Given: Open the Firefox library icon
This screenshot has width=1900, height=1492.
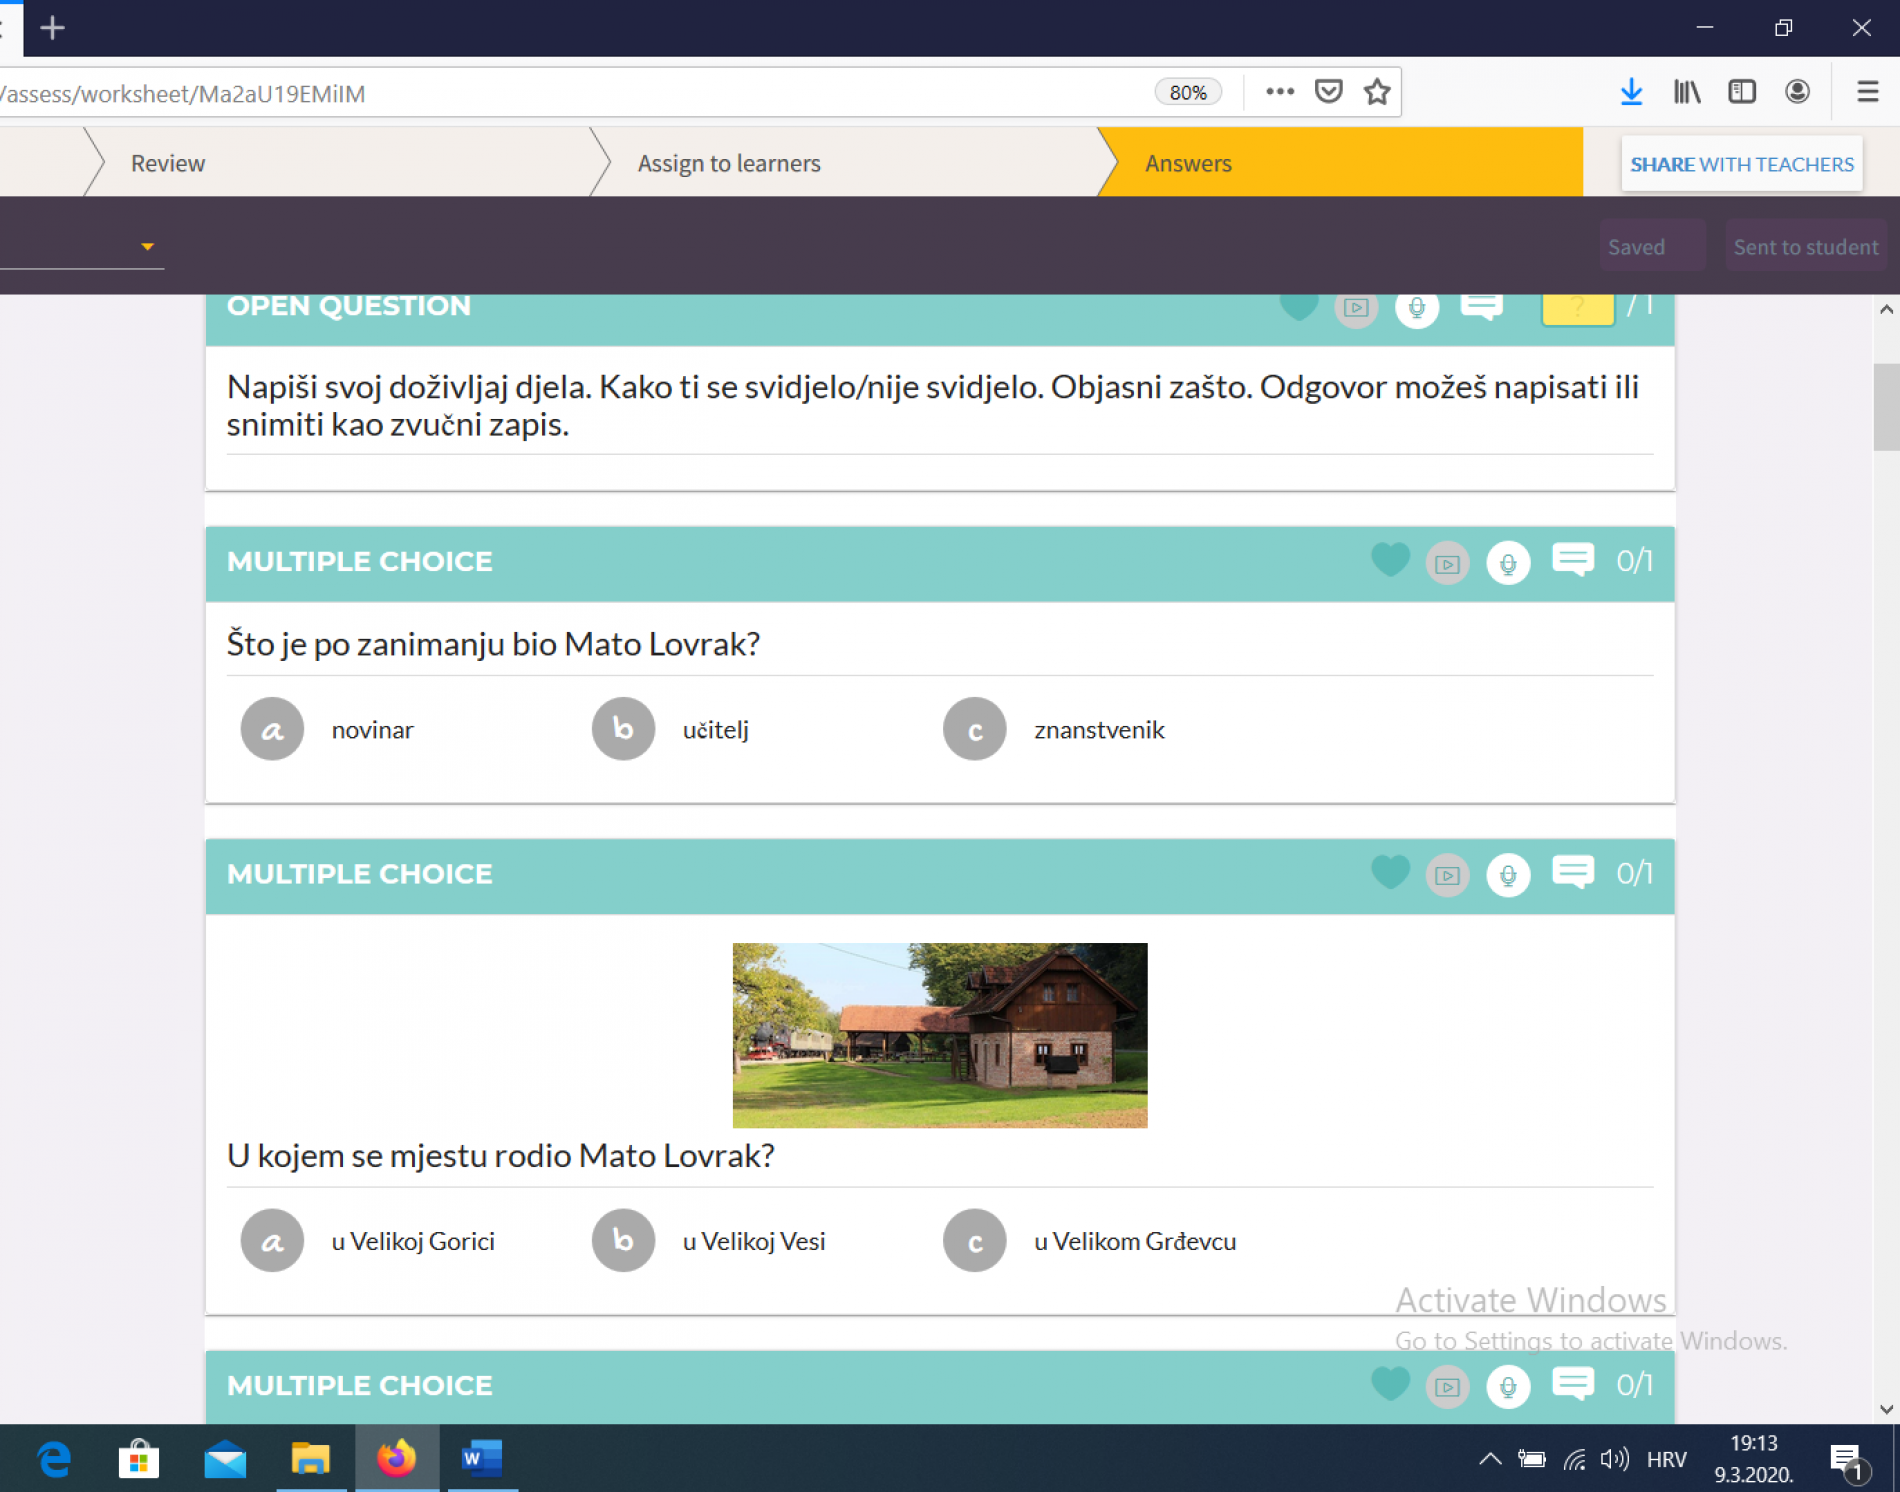Looking at the screenshot, I should pos(1687,92).
